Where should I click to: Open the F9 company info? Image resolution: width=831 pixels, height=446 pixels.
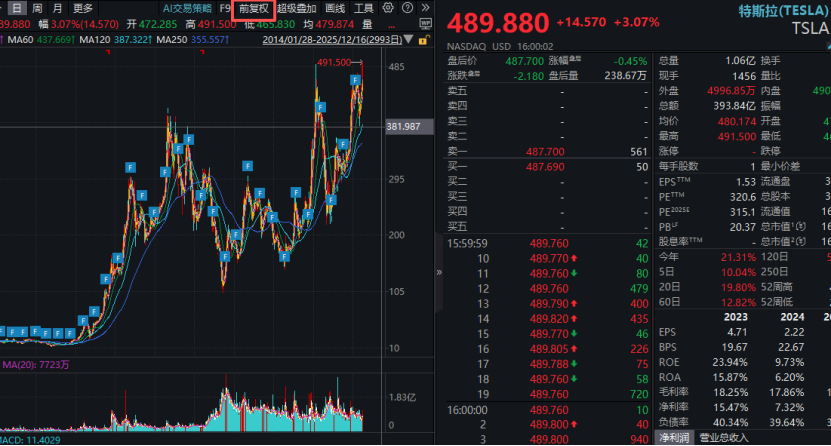tap(225, 8)
